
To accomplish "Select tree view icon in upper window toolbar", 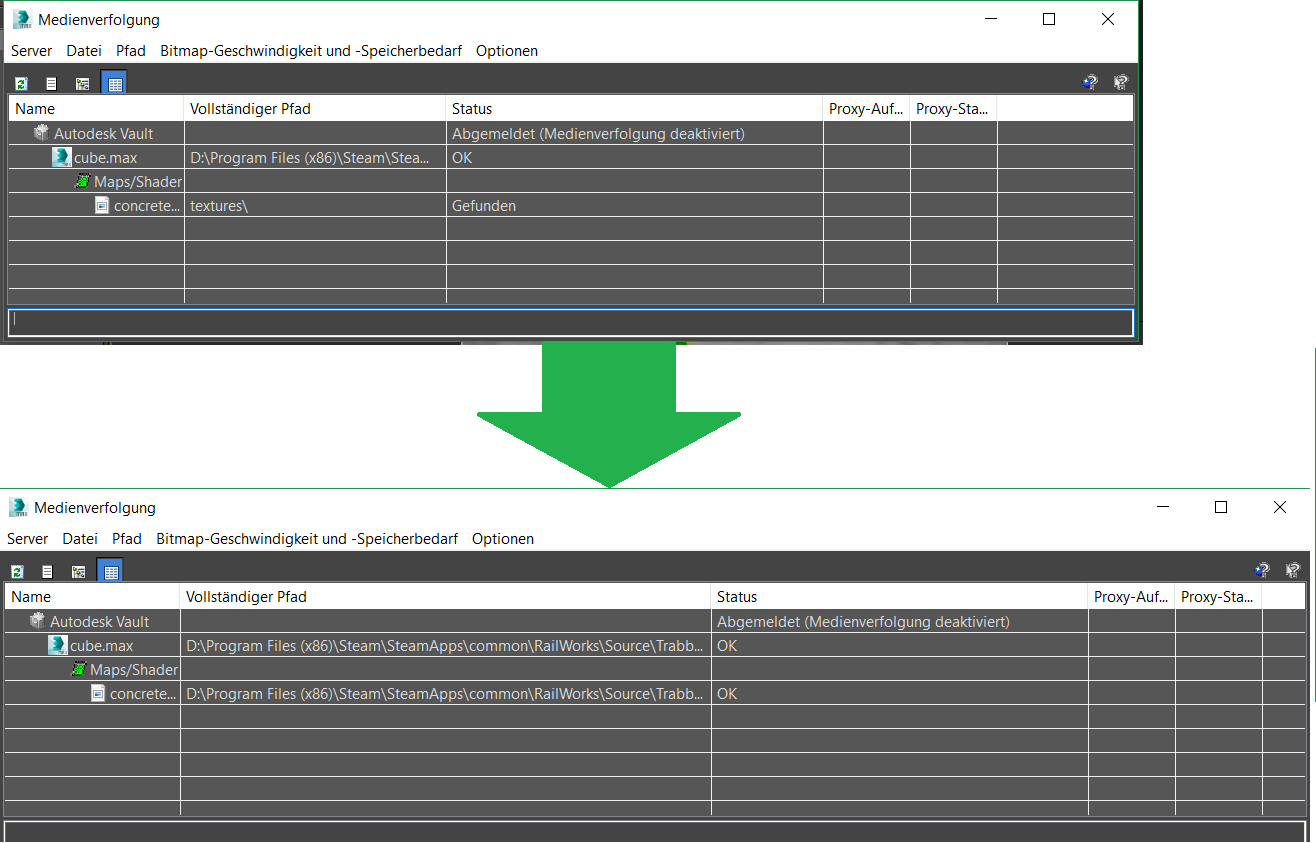I will point(82,84).
